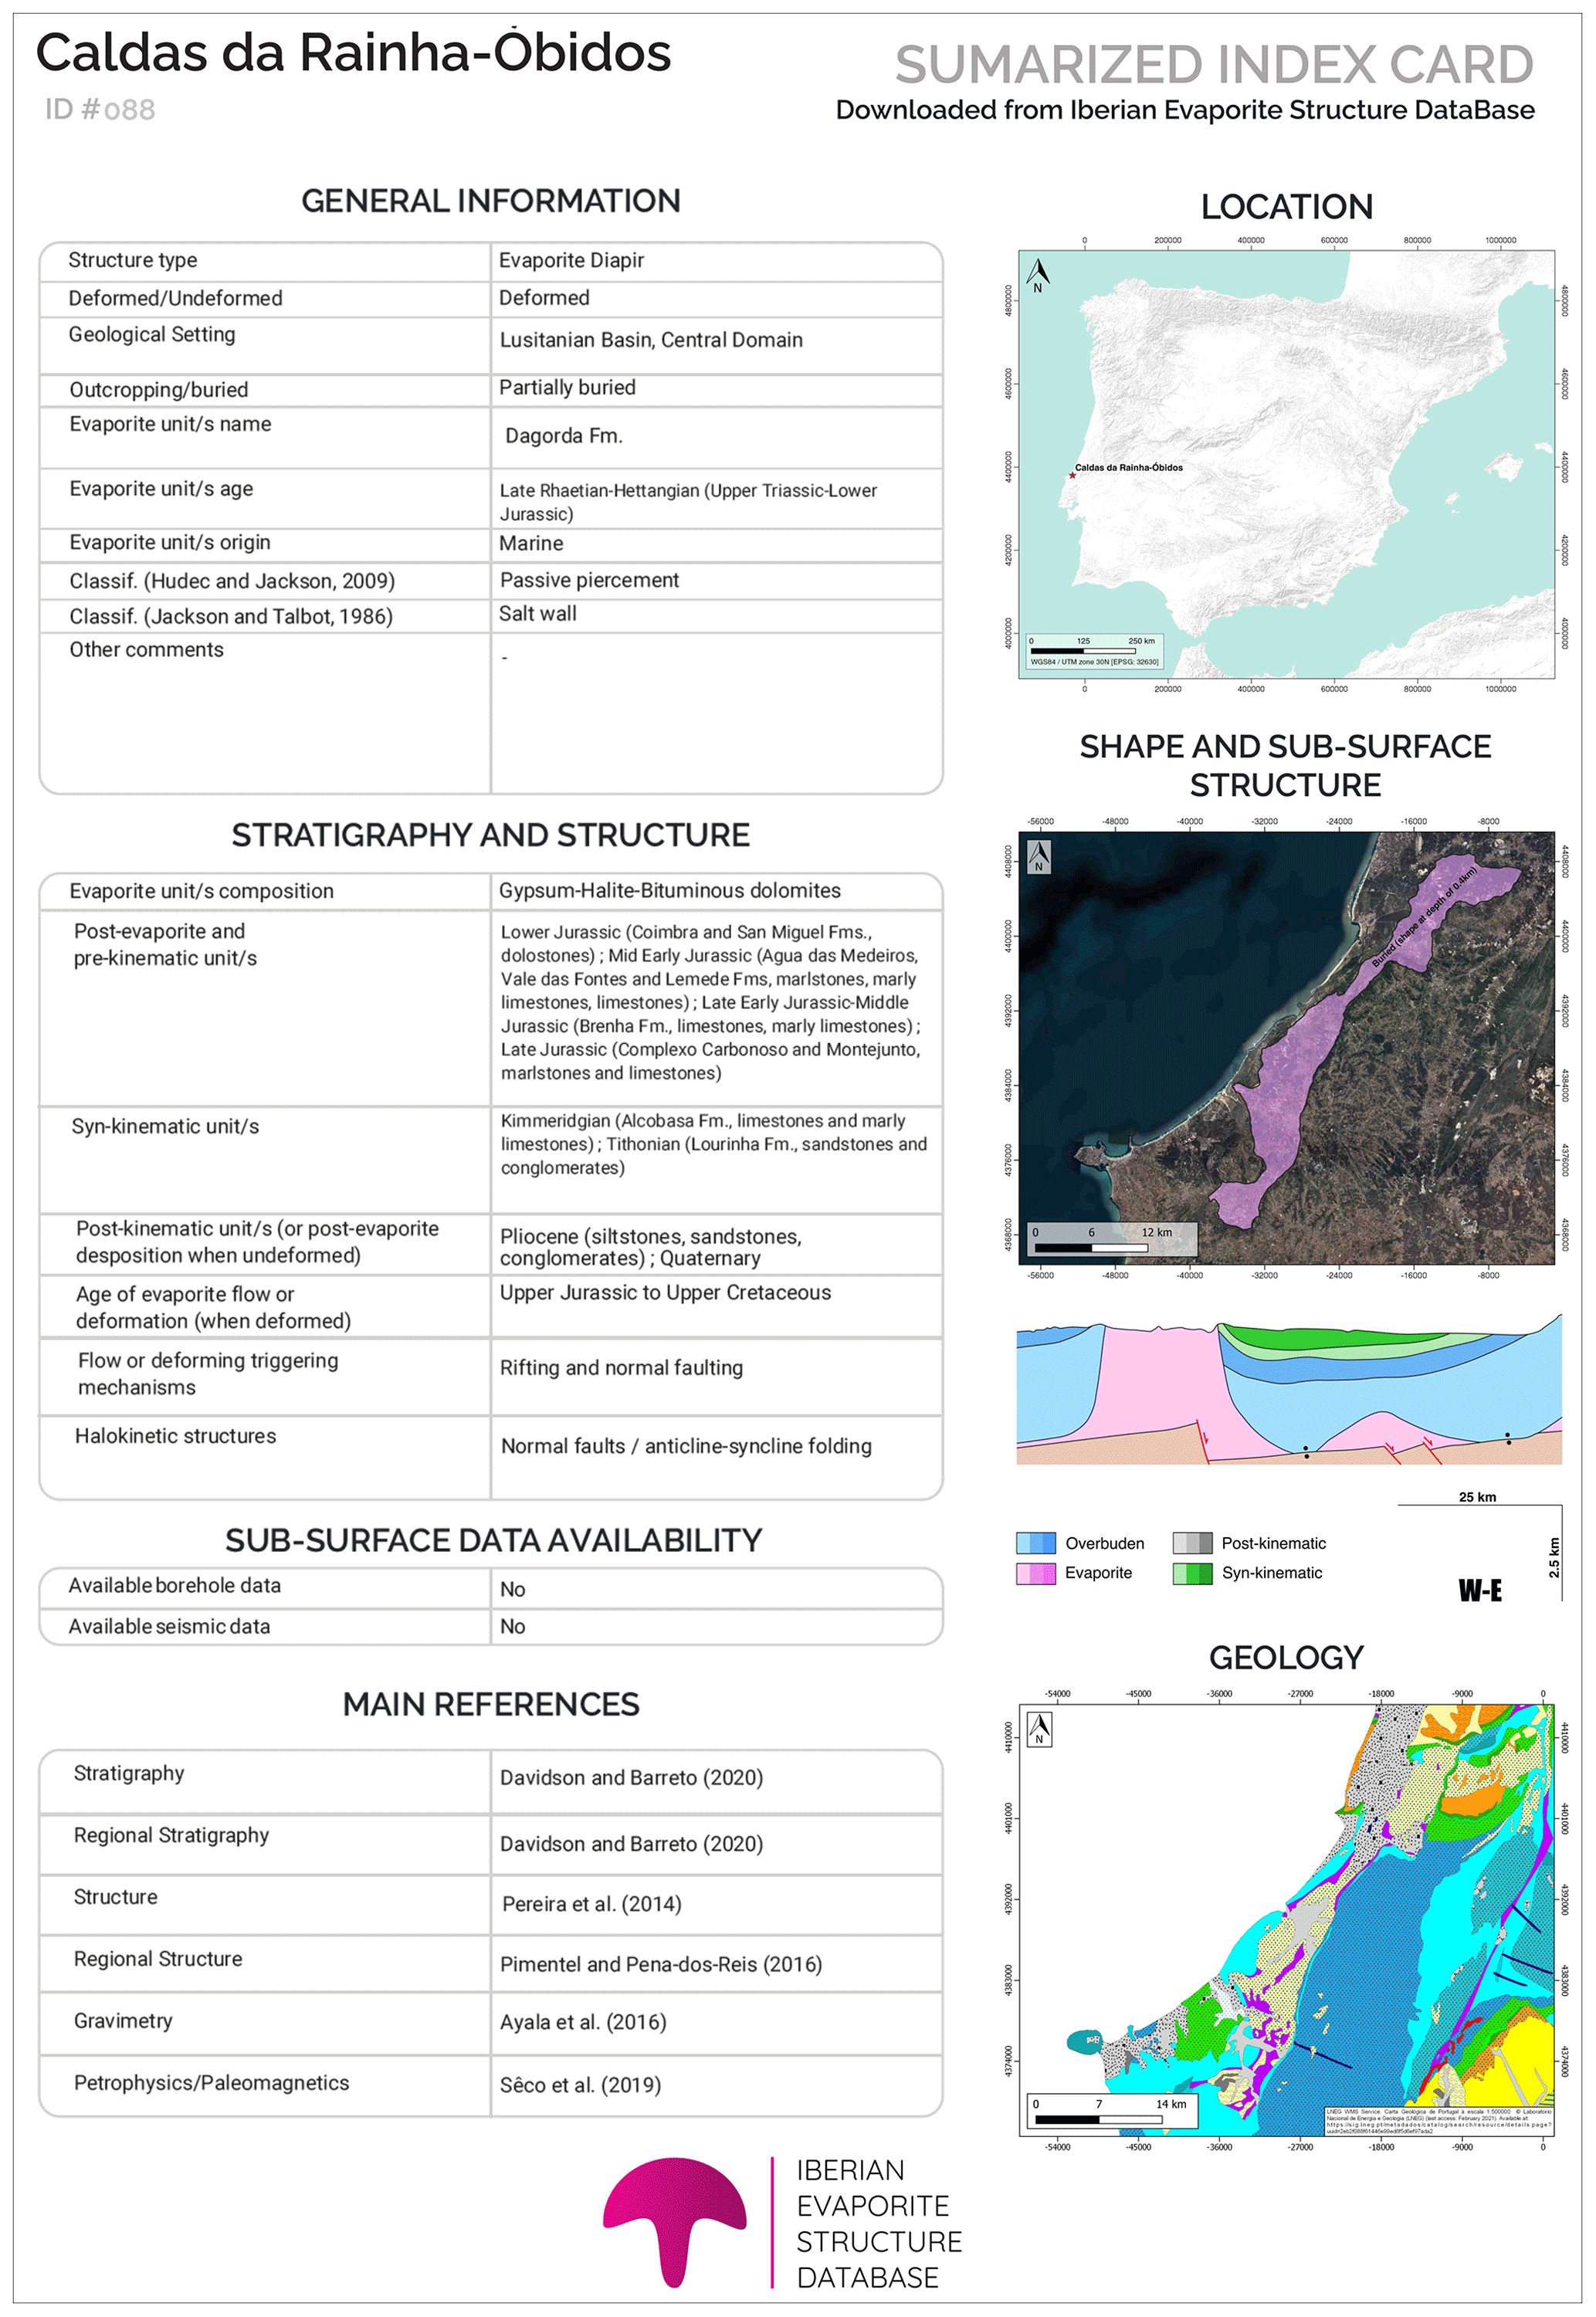The image size is (1596, 2317).
Task: Click the W-E cross-section diagram
Action: coord(1288,1390)
